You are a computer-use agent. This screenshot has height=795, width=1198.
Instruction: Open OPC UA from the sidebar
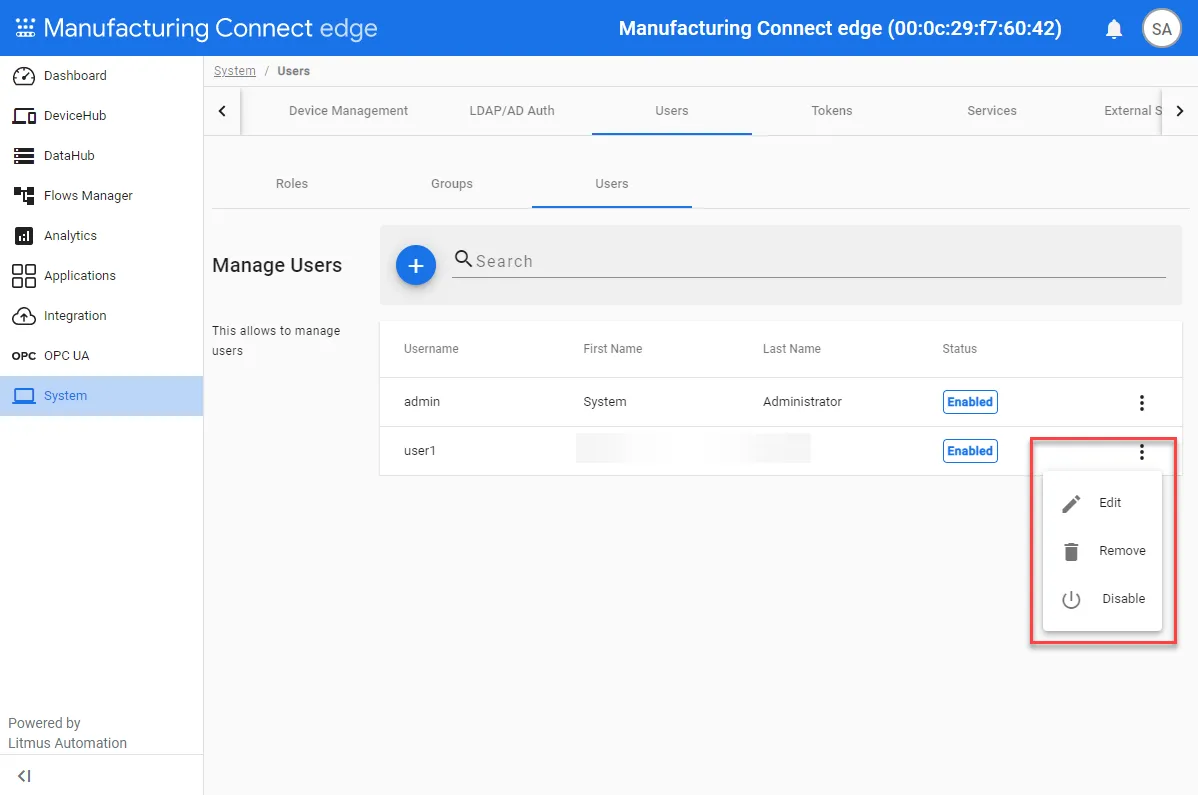click(x=102, y=356)
